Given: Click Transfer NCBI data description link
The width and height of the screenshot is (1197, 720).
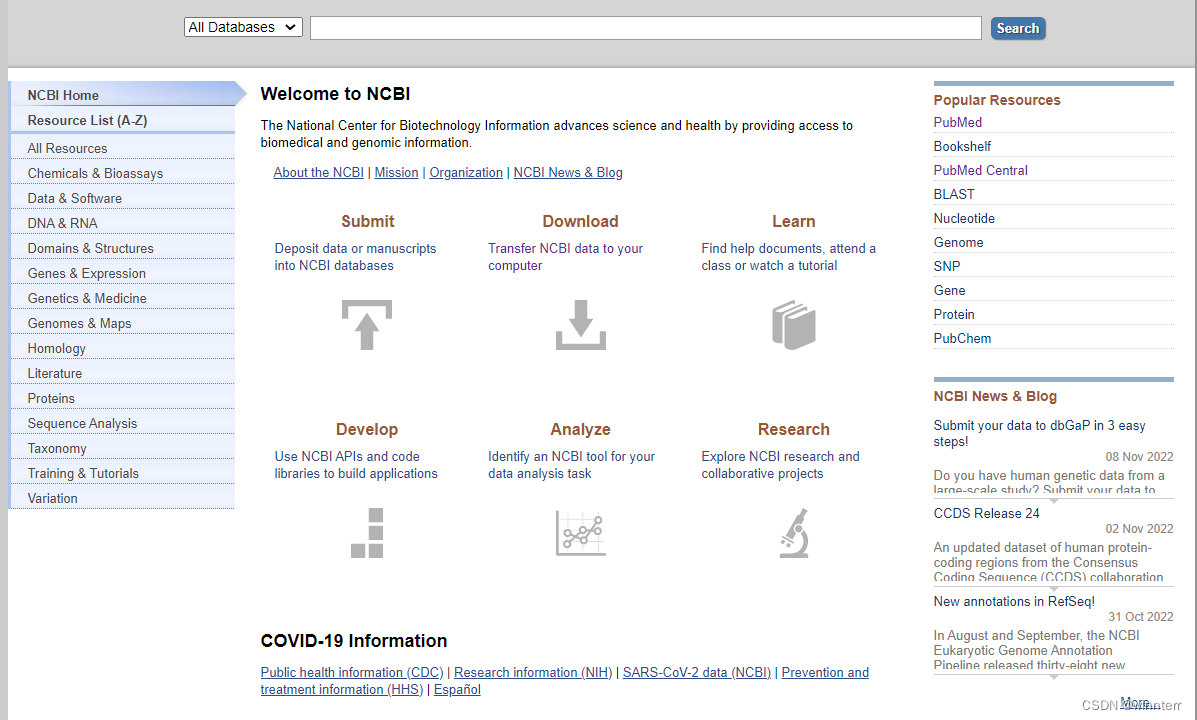Looking at the screenshot, I should 565,257.
